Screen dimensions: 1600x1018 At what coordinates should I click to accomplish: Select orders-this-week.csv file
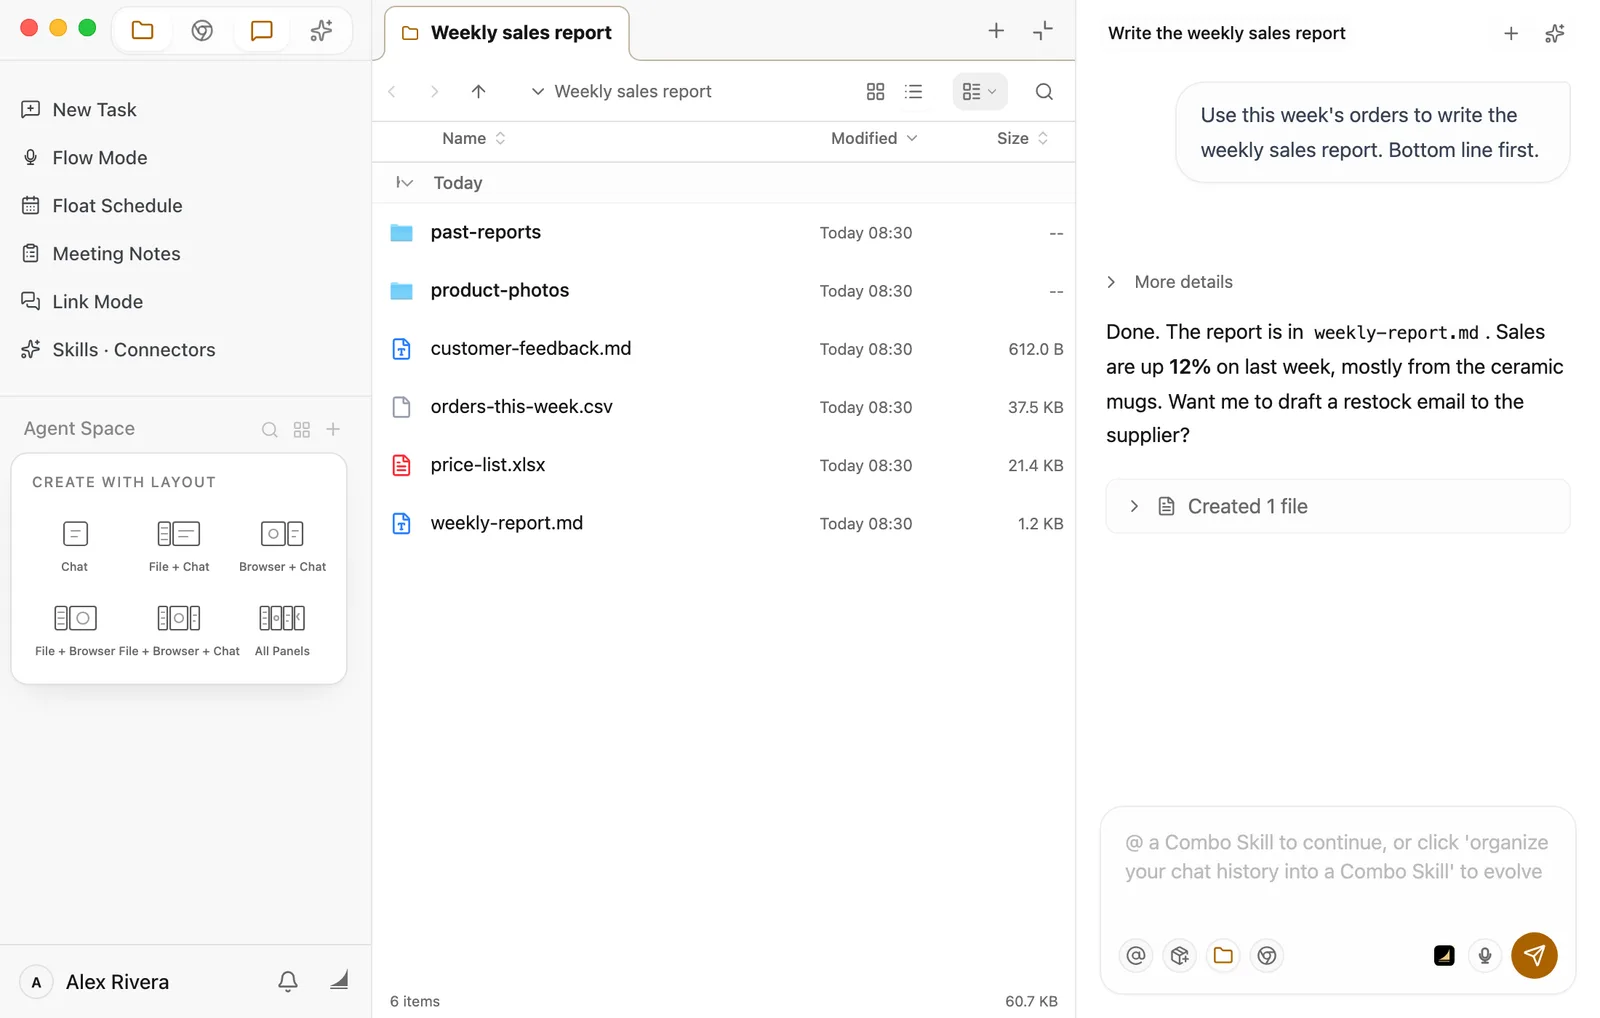coord(724,407)
